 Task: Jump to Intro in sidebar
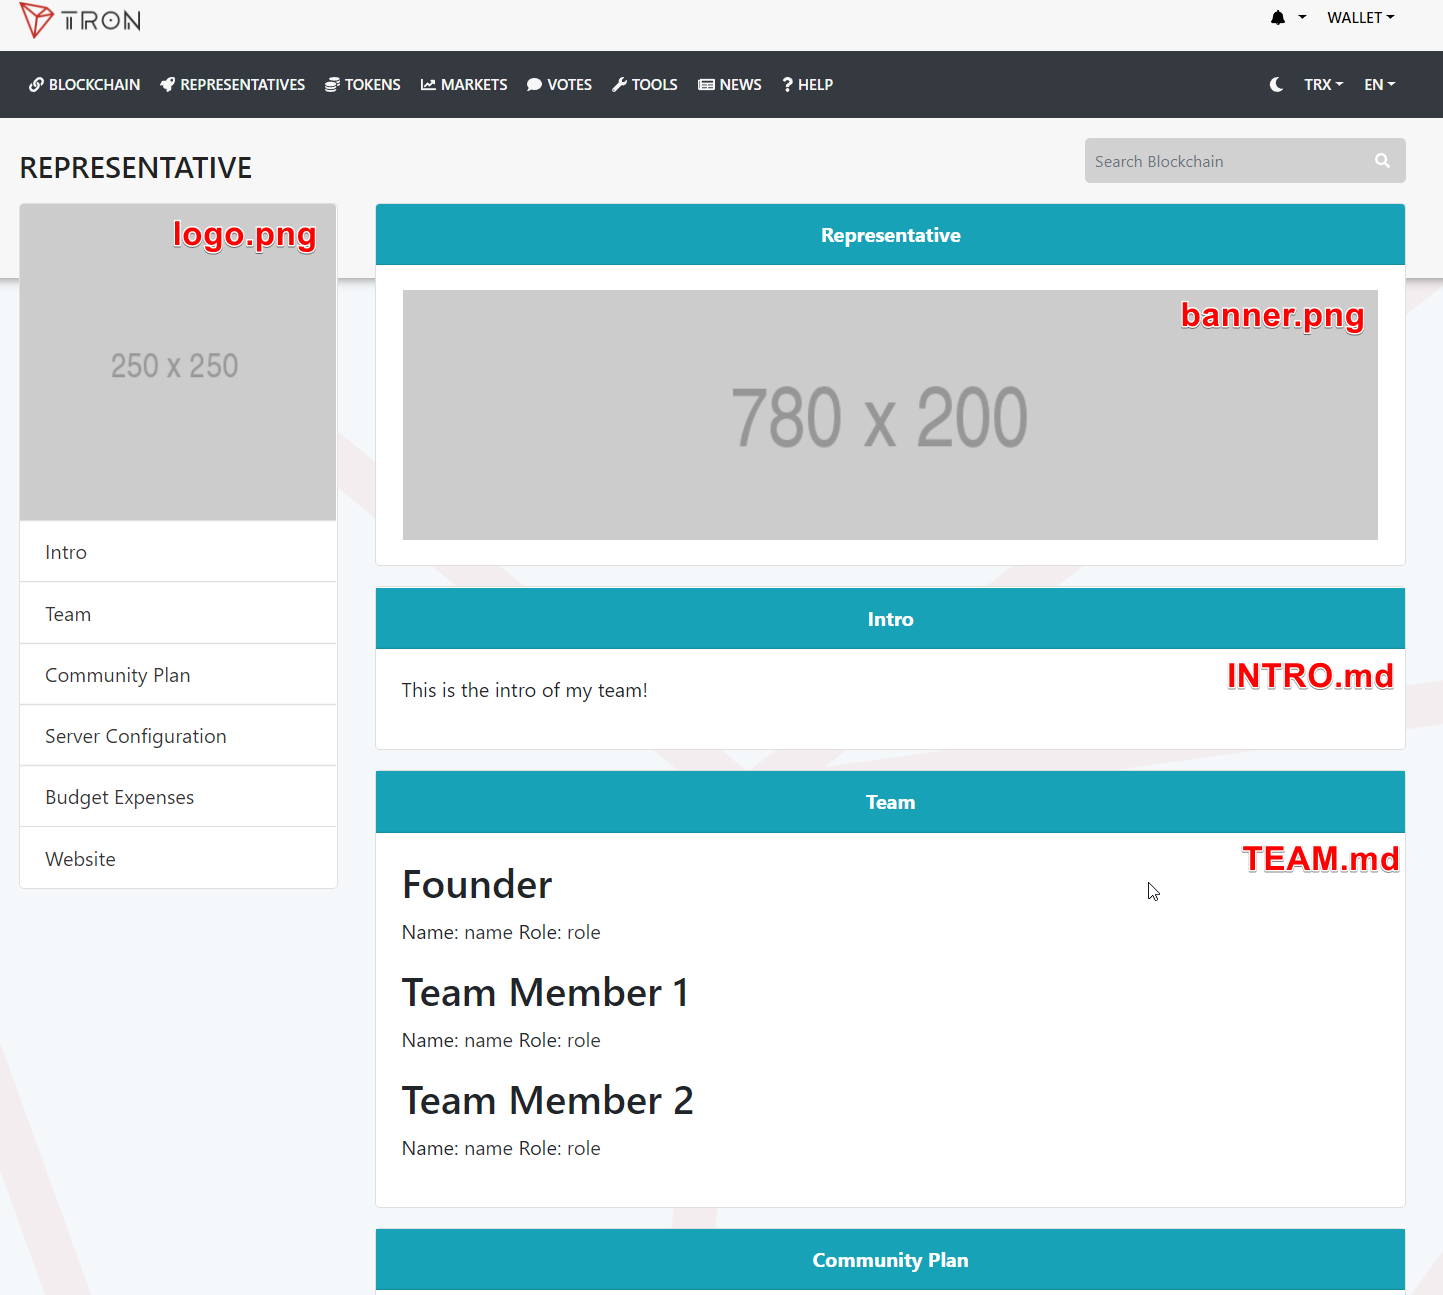[x=178, y=552]
